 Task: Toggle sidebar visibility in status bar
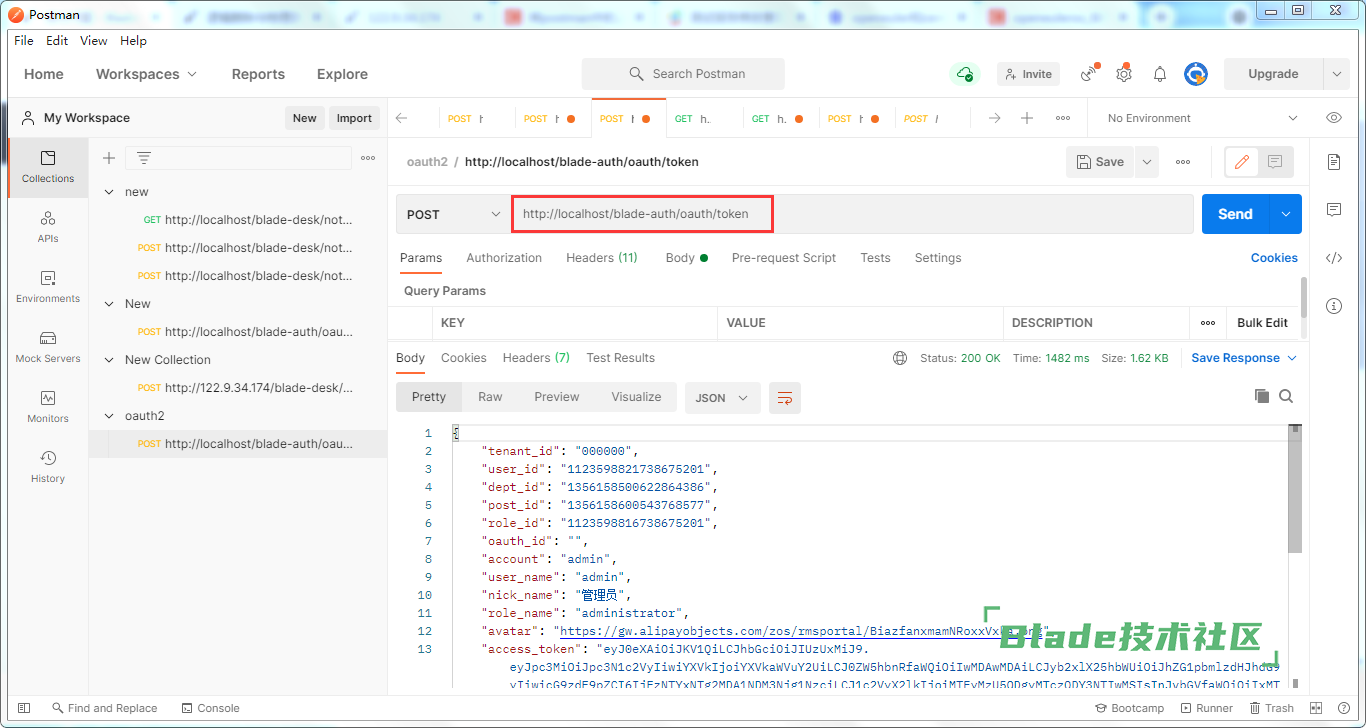coord(24,708)
